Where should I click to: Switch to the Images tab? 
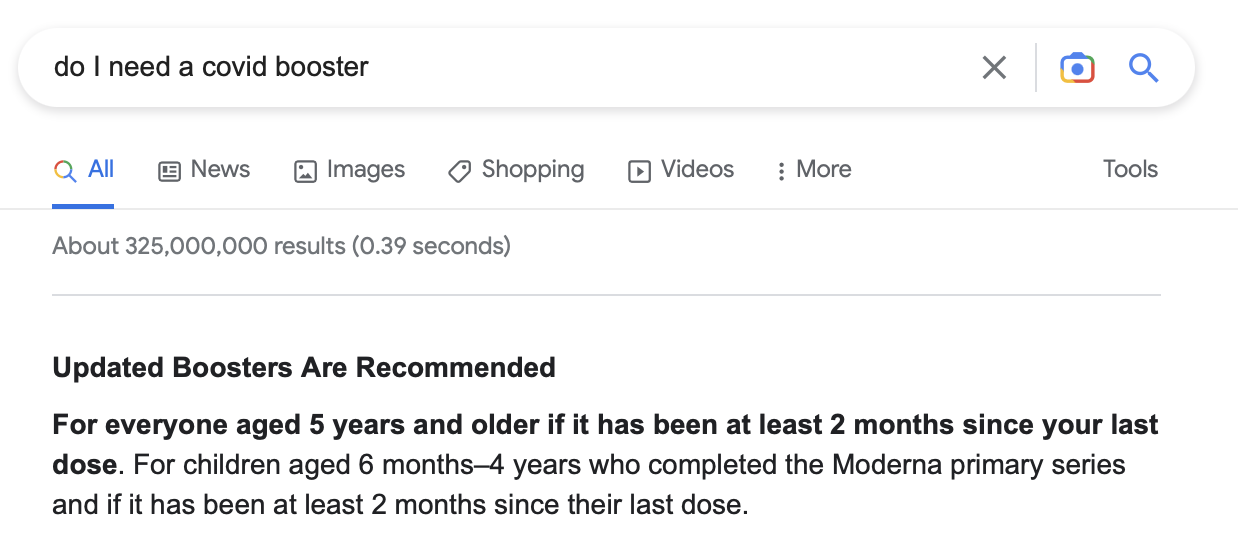click(365, 170)
